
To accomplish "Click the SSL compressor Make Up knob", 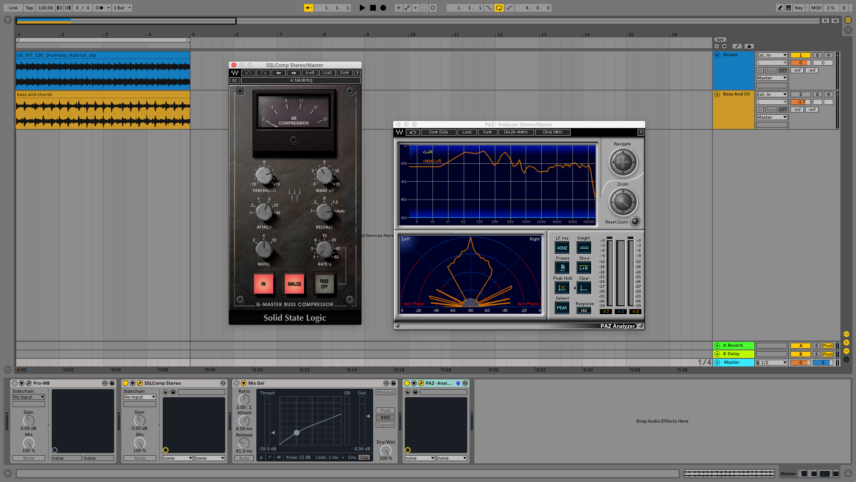I will pyautogui.click(x=324, y=176).
